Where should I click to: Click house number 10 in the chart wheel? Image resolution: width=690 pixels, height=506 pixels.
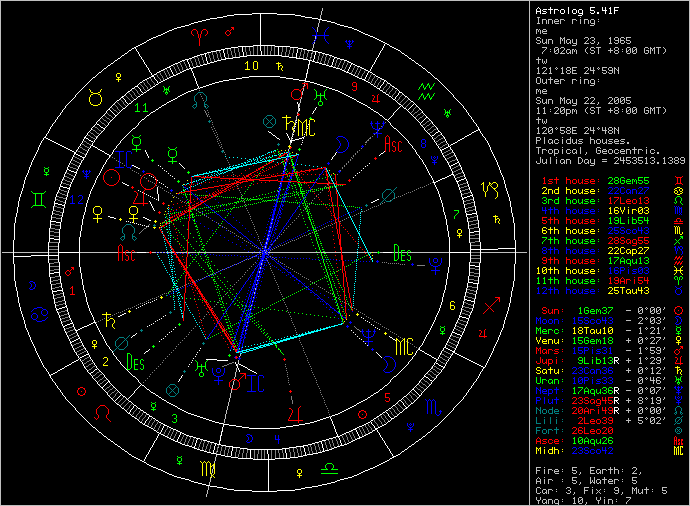point(253,66)
